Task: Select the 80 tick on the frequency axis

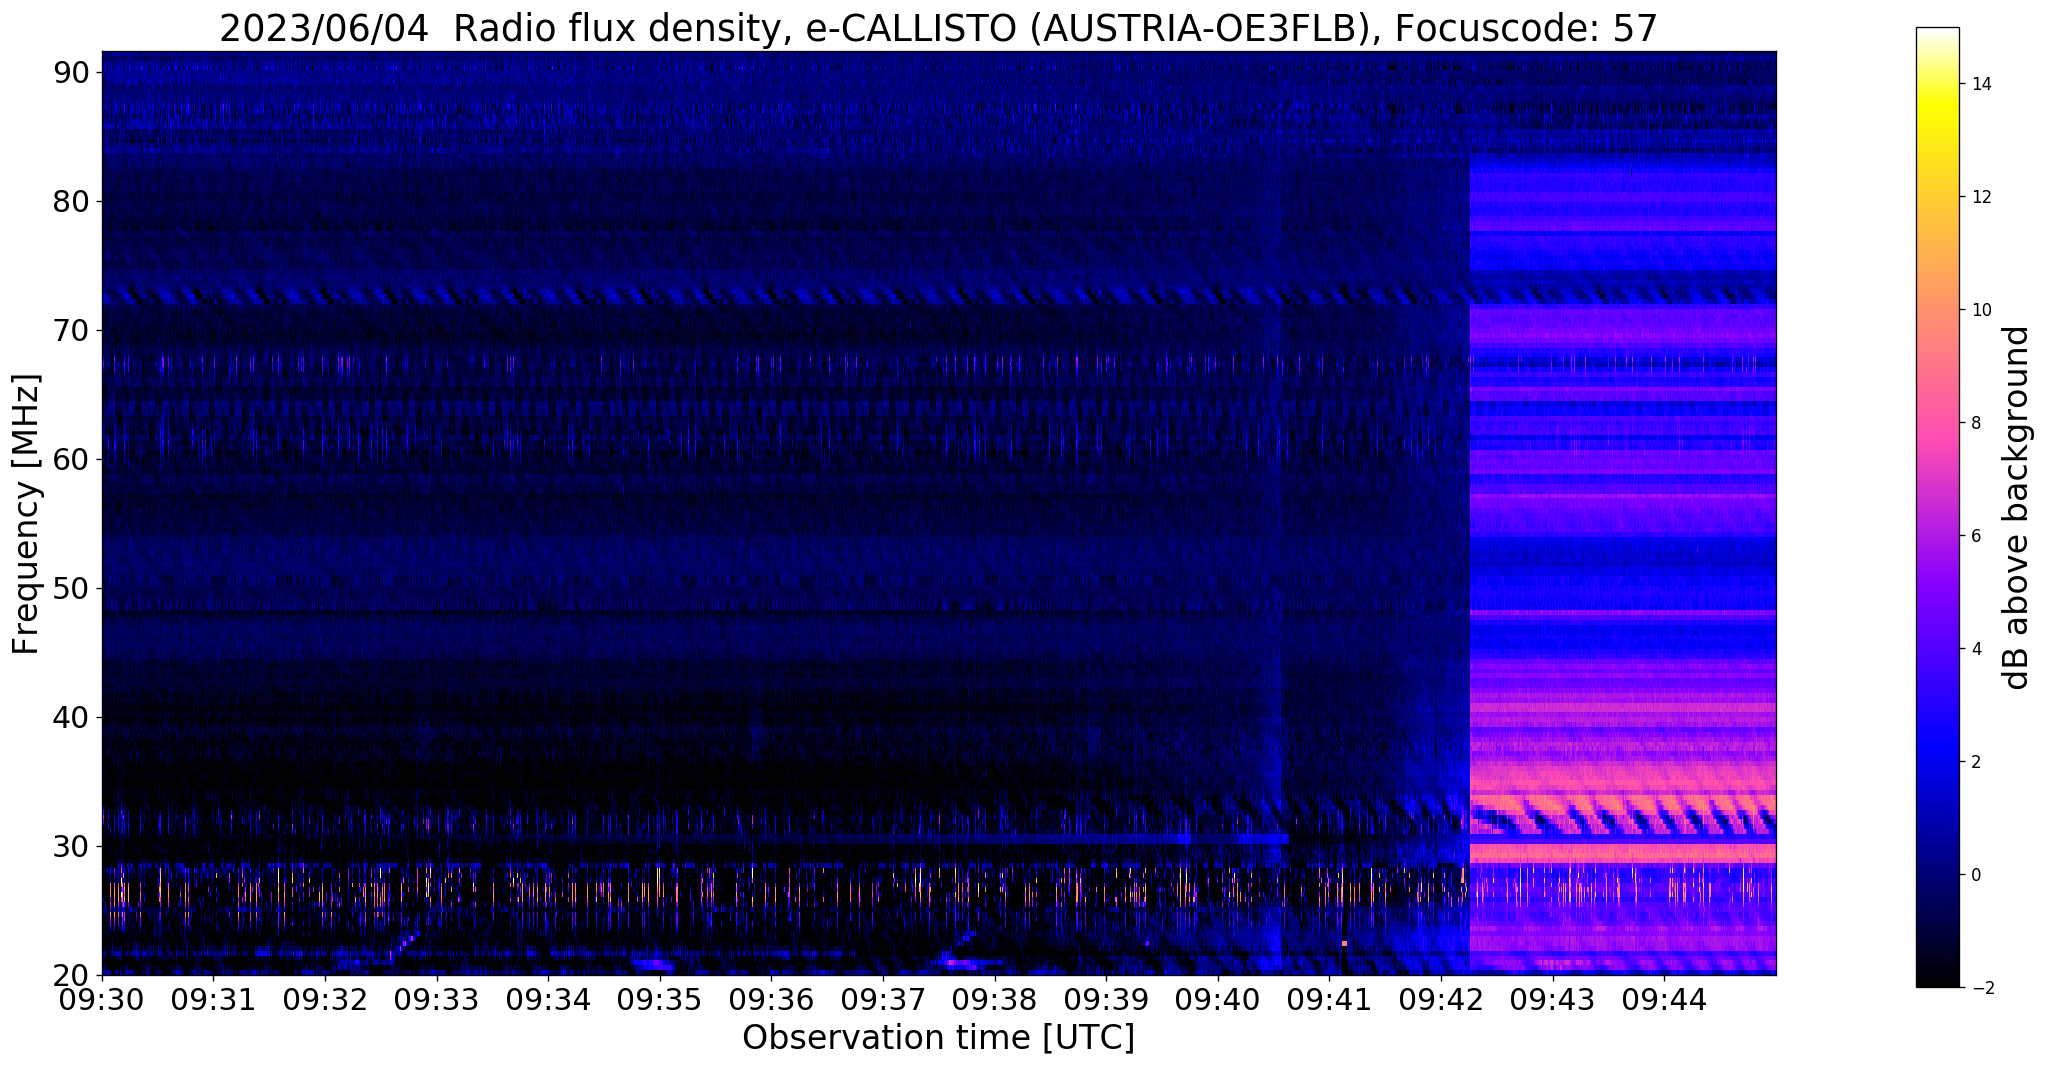Action: click(x=73, y=201)
